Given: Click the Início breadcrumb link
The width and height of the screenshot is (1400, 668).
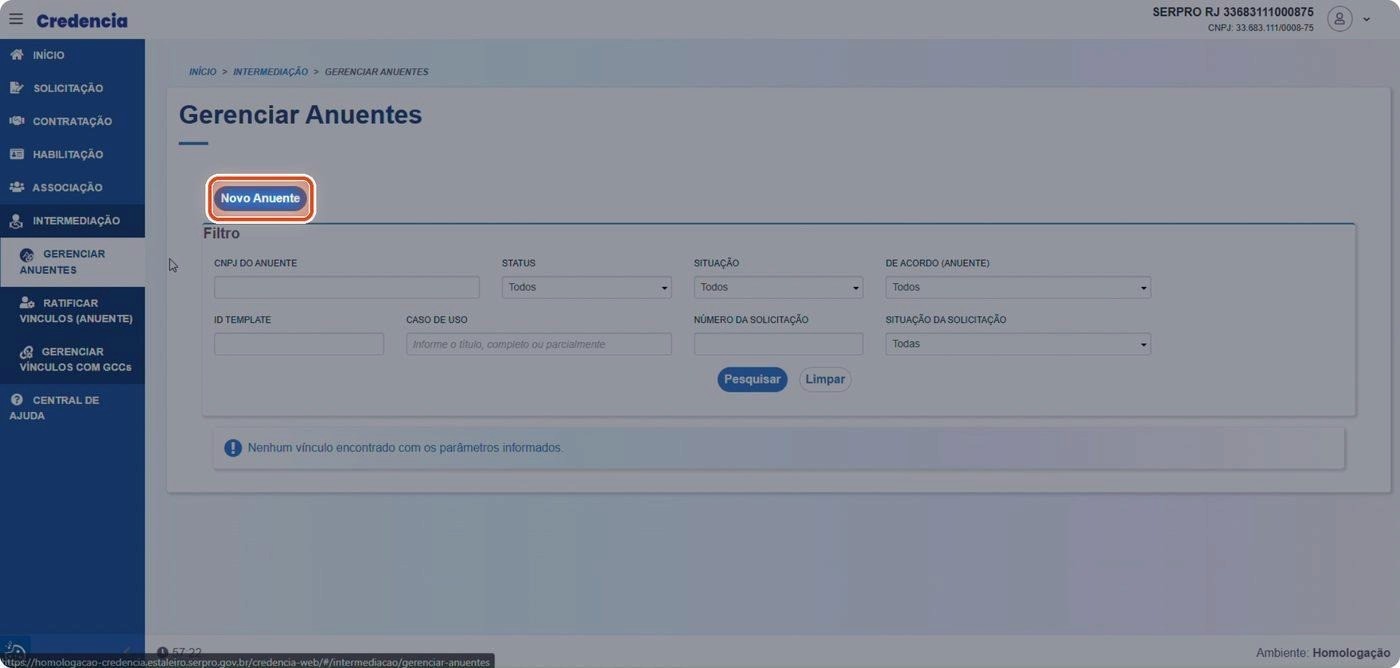Looking at the screenshot, I should coord(202,72).
